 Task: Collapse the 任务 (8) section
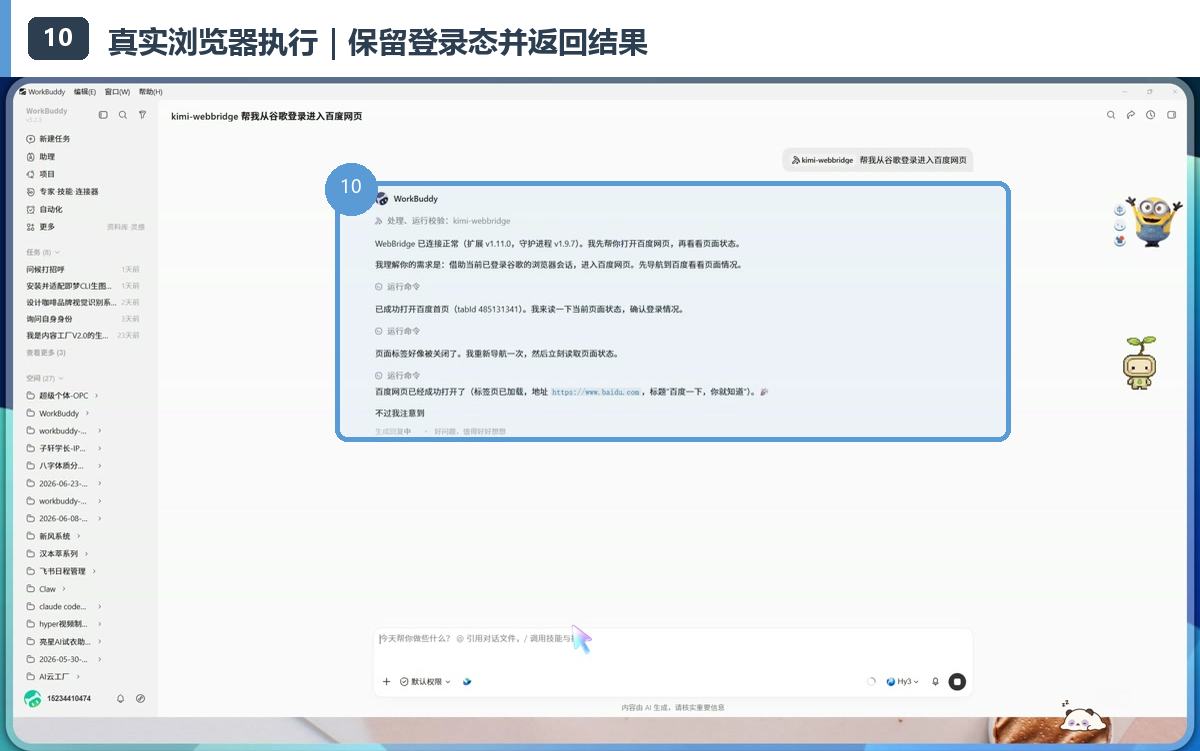tap(43, 252)
